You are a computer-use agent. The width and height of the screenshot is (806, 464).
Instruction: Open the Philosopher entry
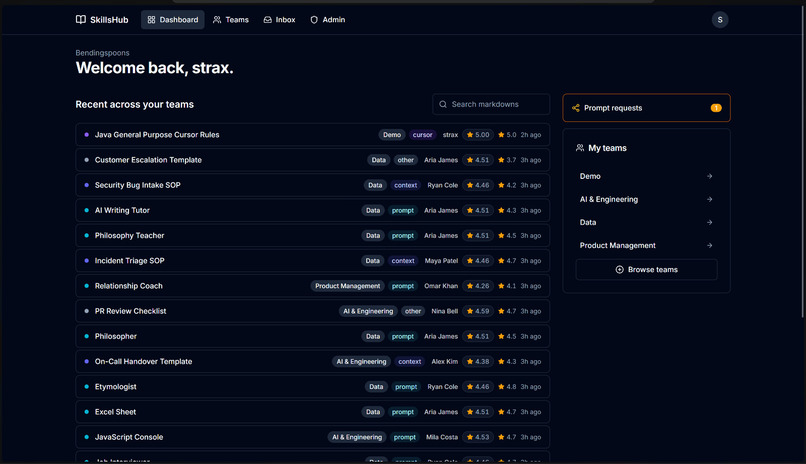click(313, 336)
